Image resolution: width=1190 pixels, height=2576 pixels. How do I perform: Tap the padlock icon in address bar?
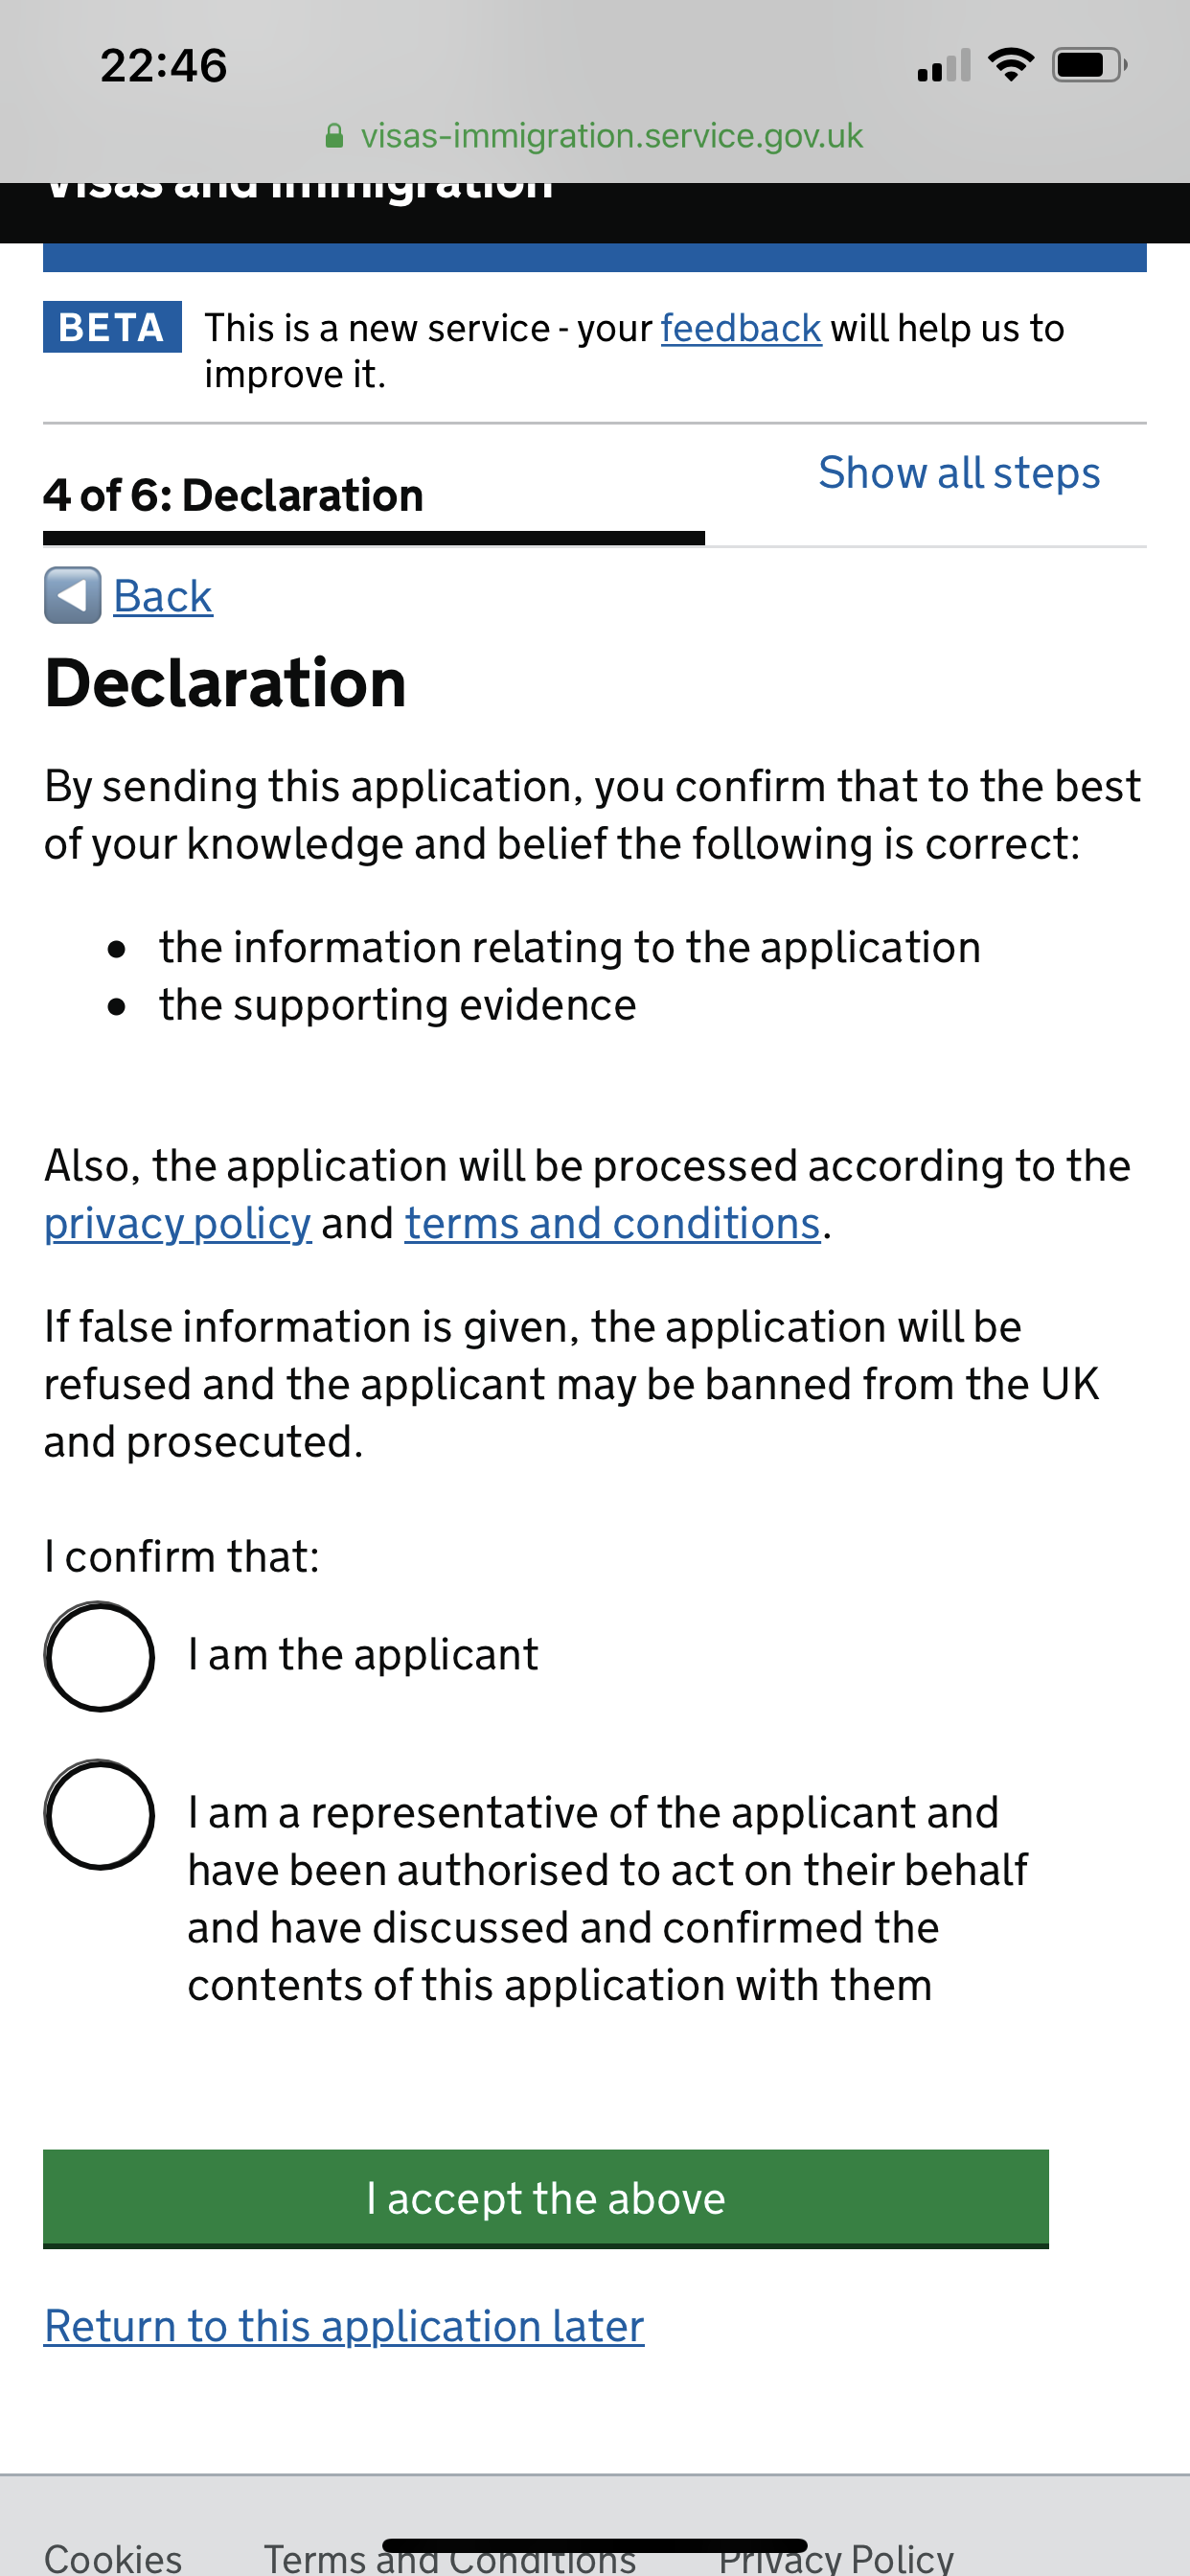point(335,136)
